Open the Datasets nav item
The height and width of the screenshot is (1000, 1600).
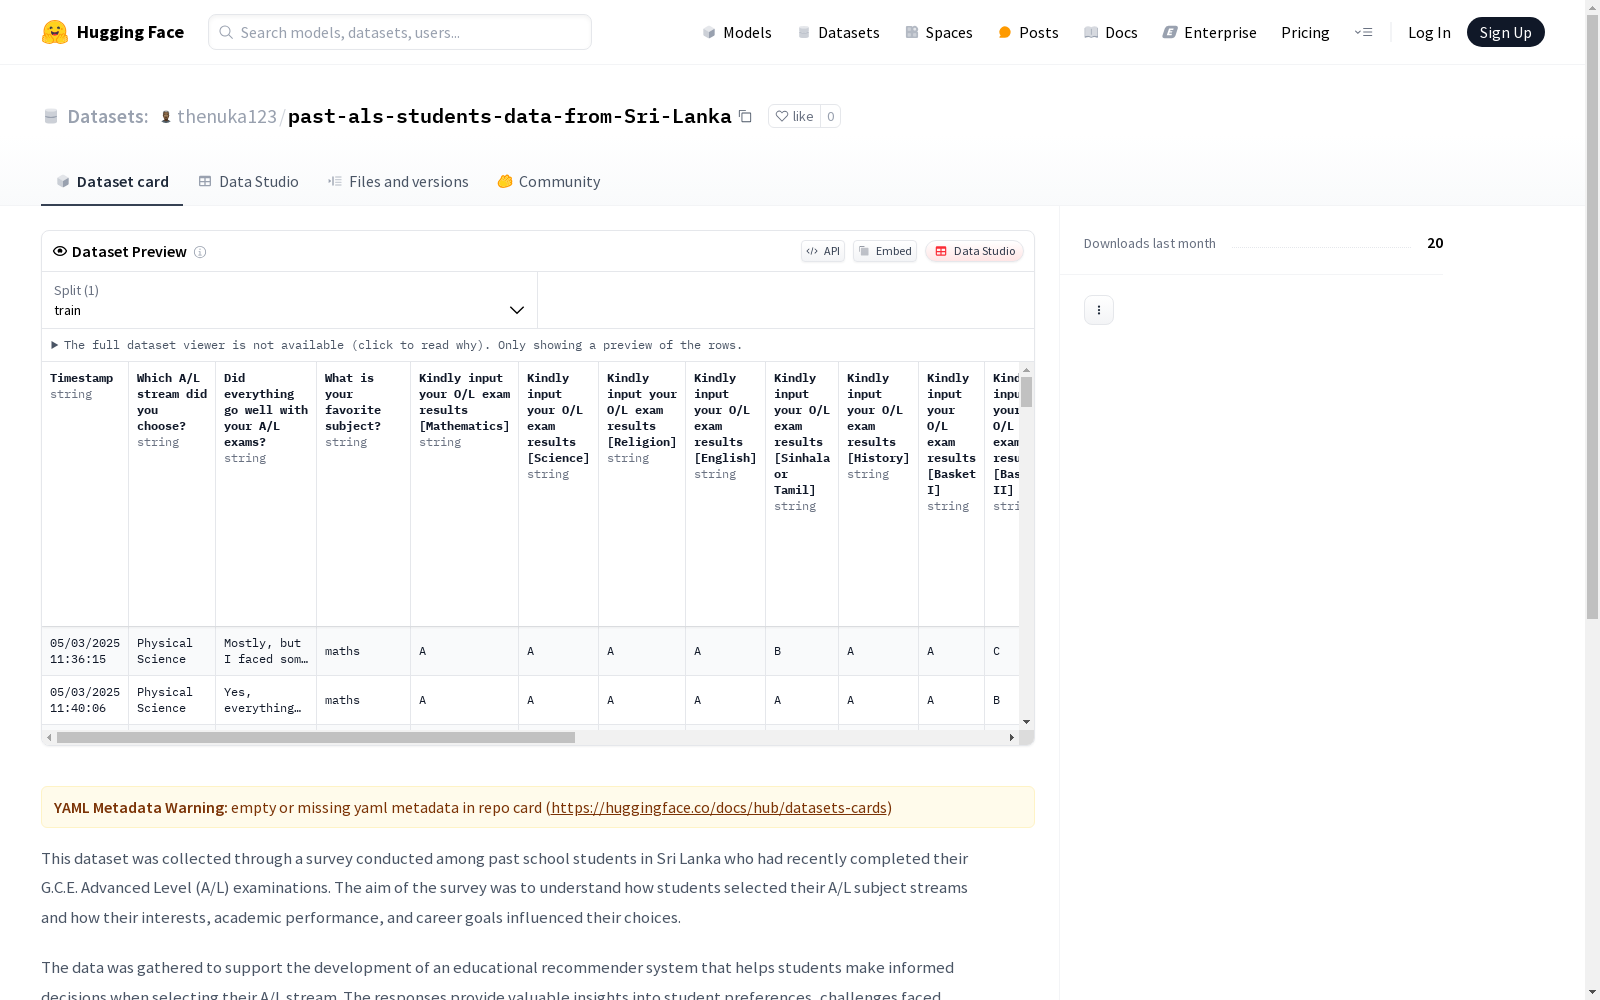(x=838, y=32)
